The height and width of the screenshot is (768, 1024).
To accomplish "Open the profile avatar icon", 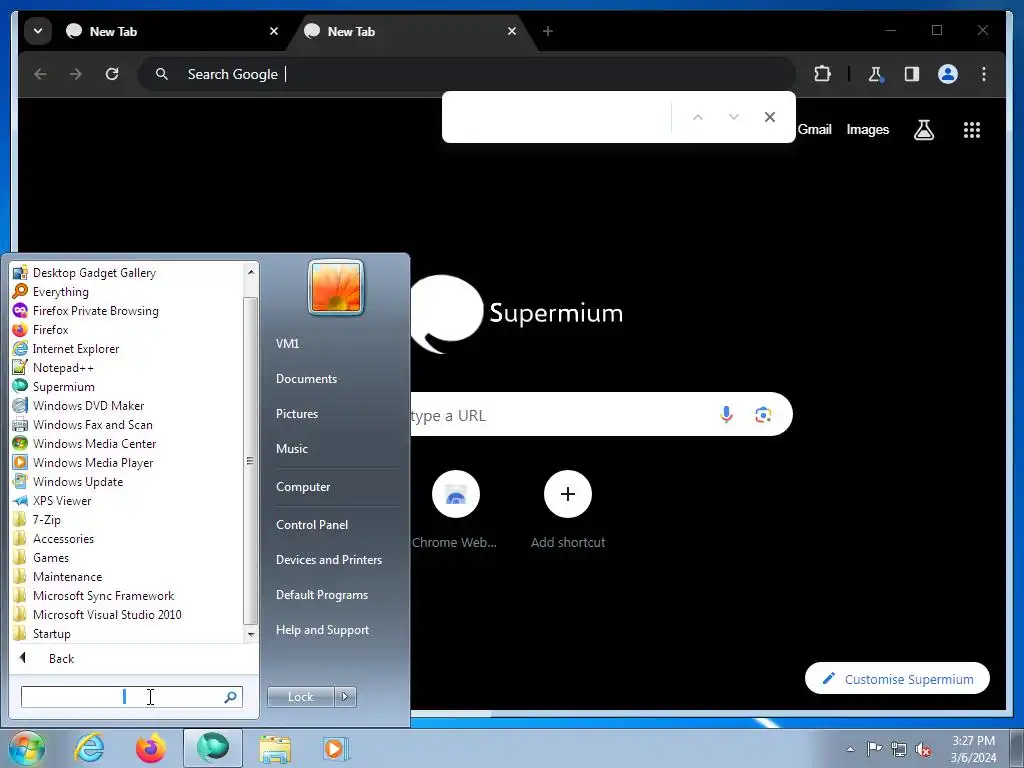I will [948, 74].
